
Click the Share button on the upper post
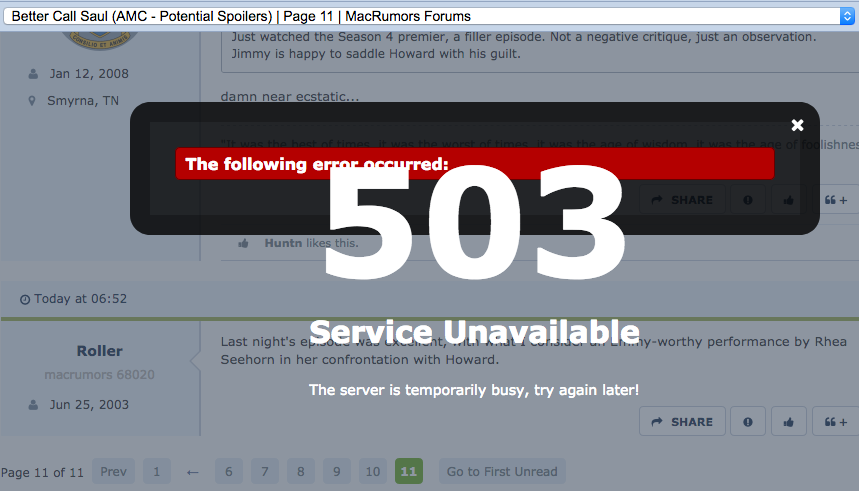[x=682, y=199]
